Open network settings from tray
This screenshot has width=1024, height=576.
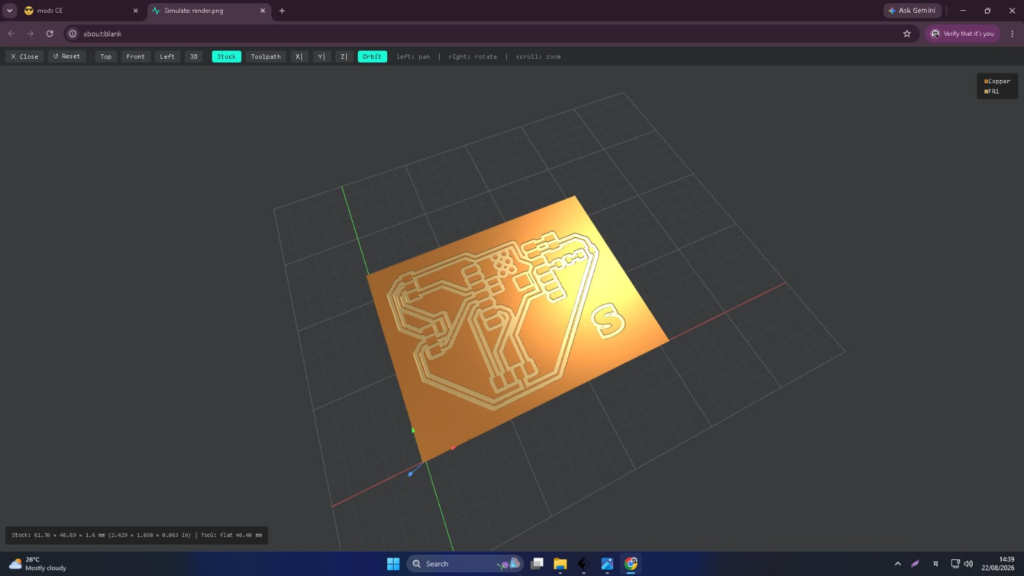pos(955,564)
